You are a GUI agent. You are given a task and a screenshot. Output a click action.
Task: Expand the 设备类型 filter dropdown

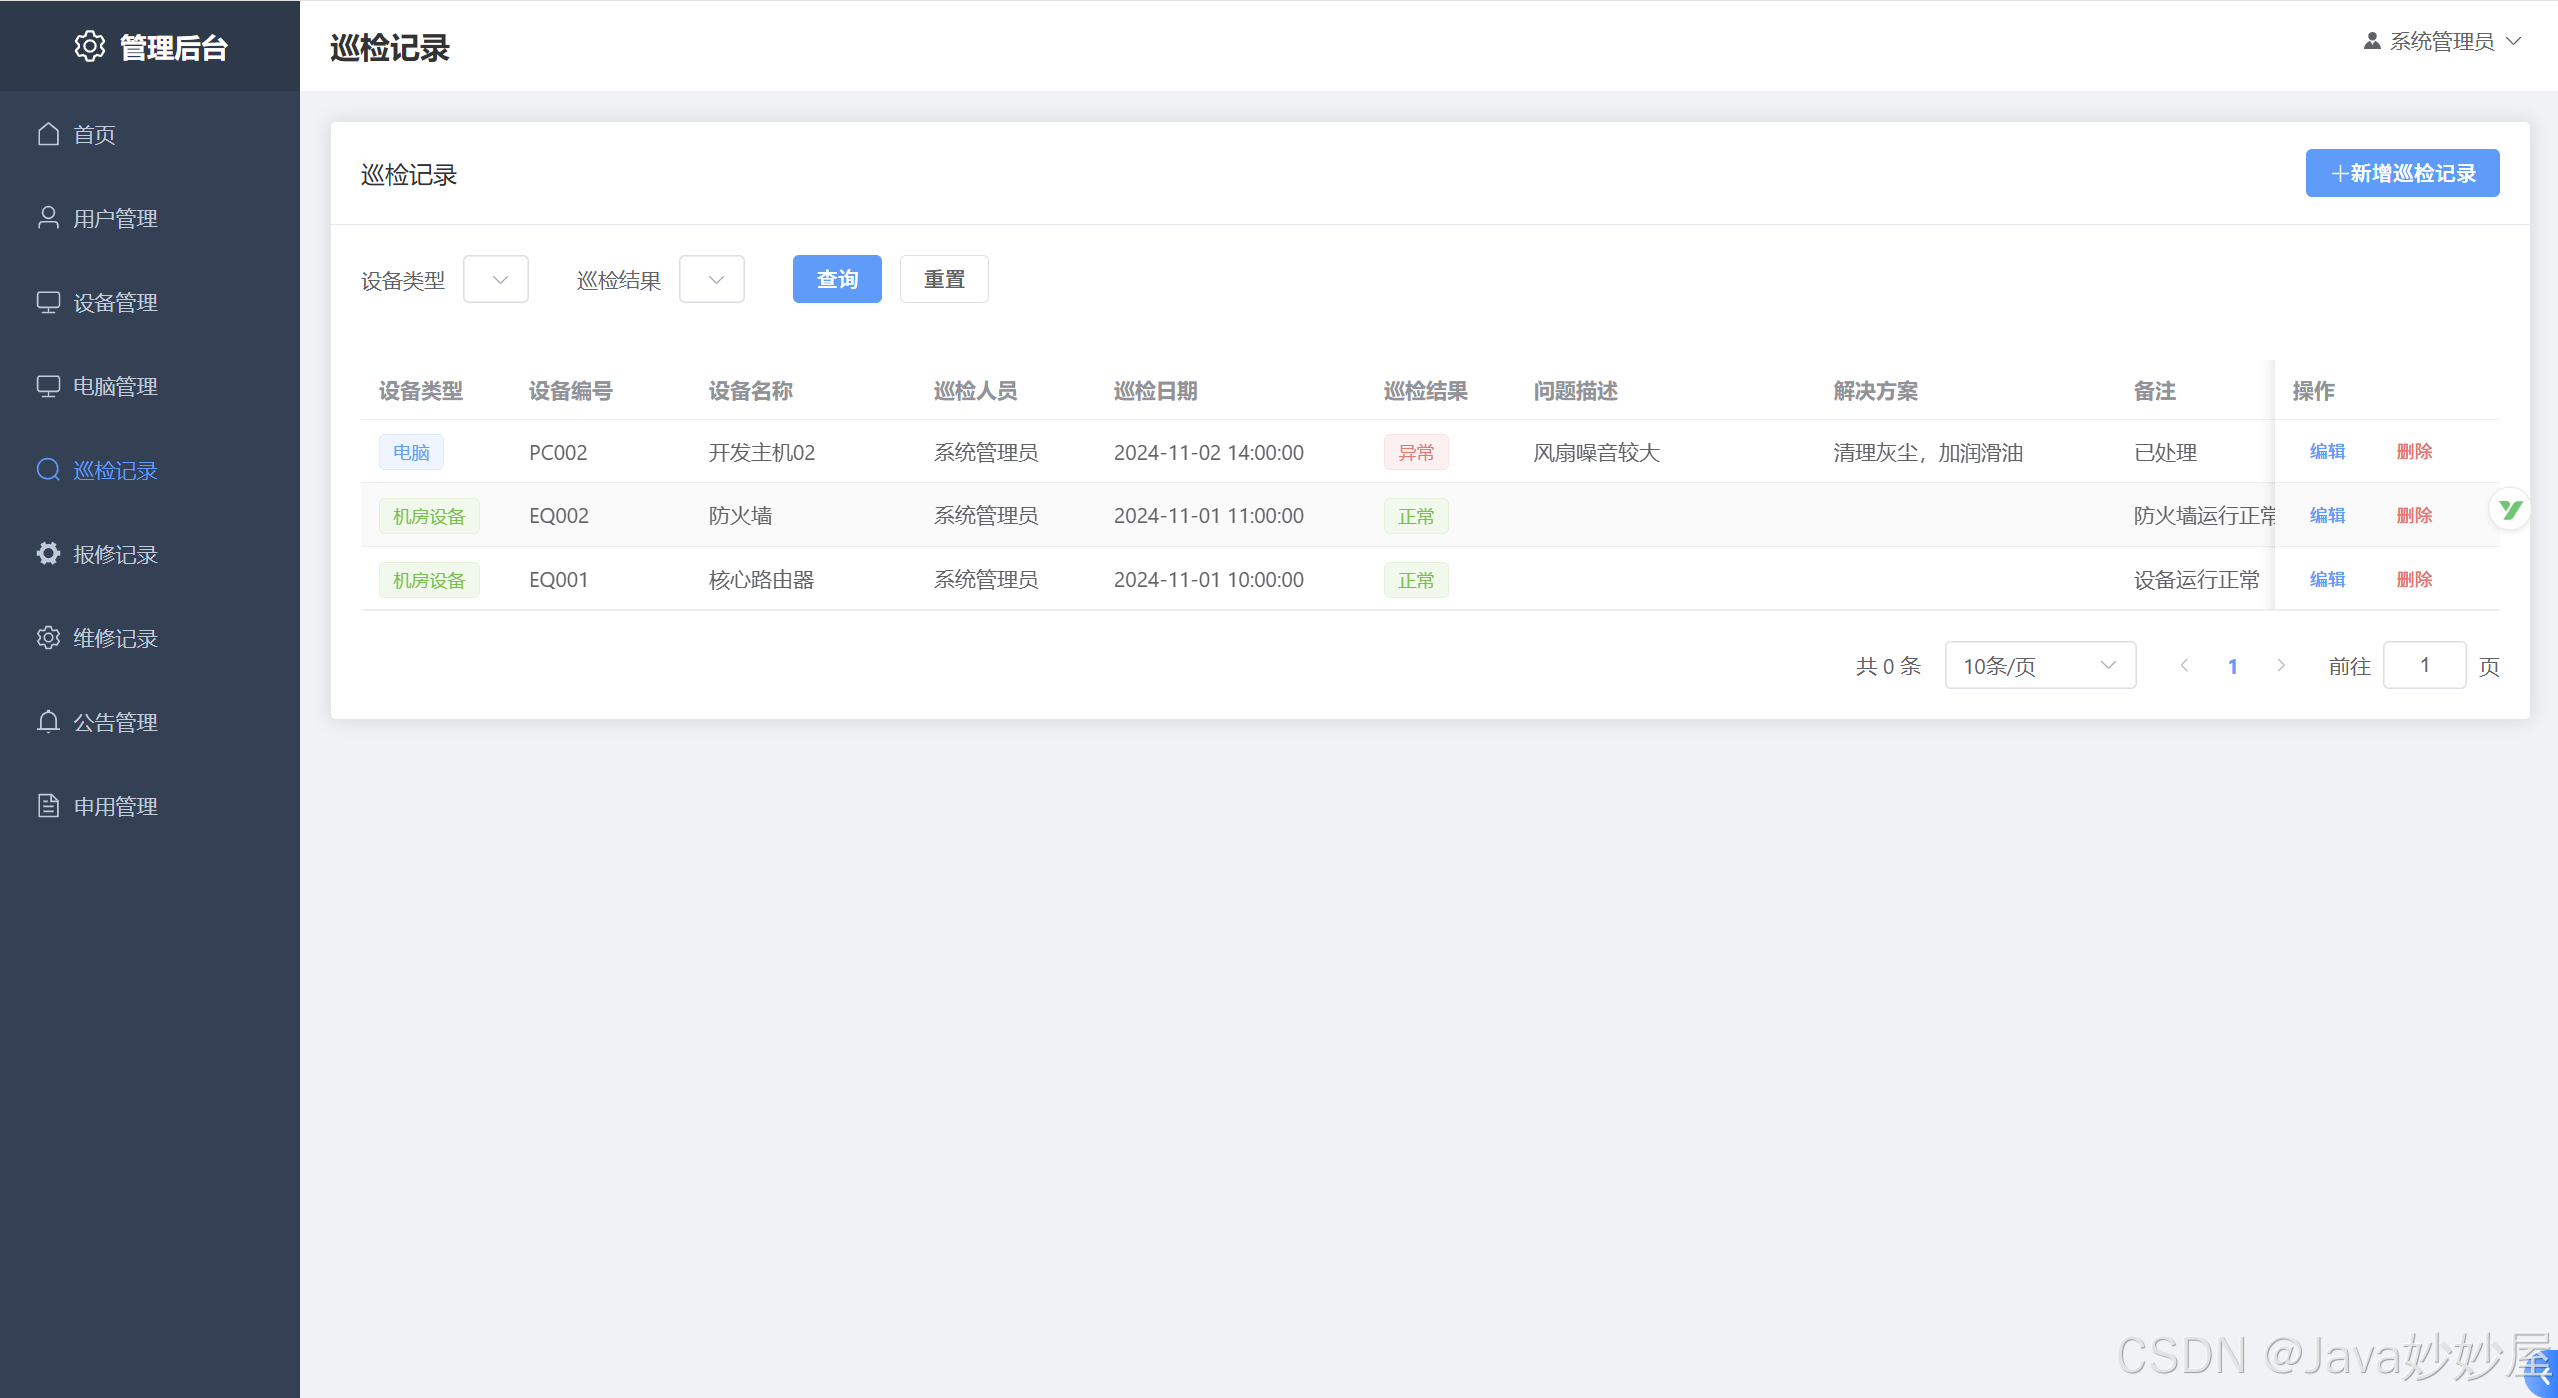point(496,279)
